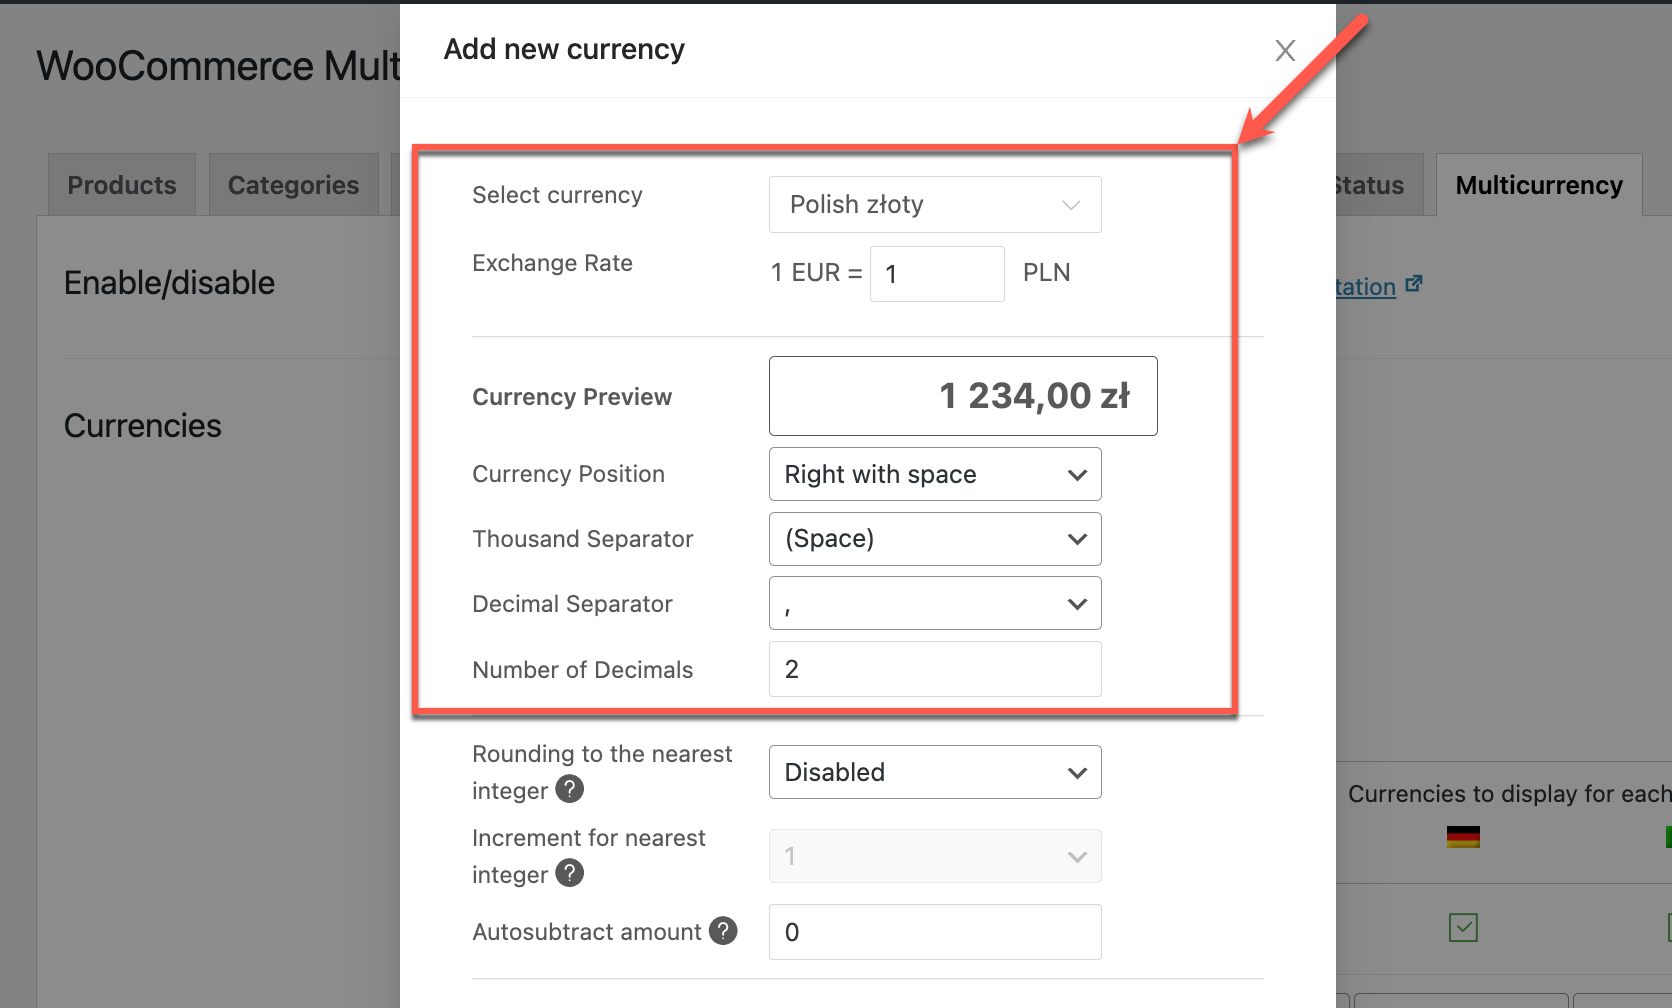Toggle the green checkbox under German flag
This screenshot has height=1008, width=1672.
(1463, 927)
